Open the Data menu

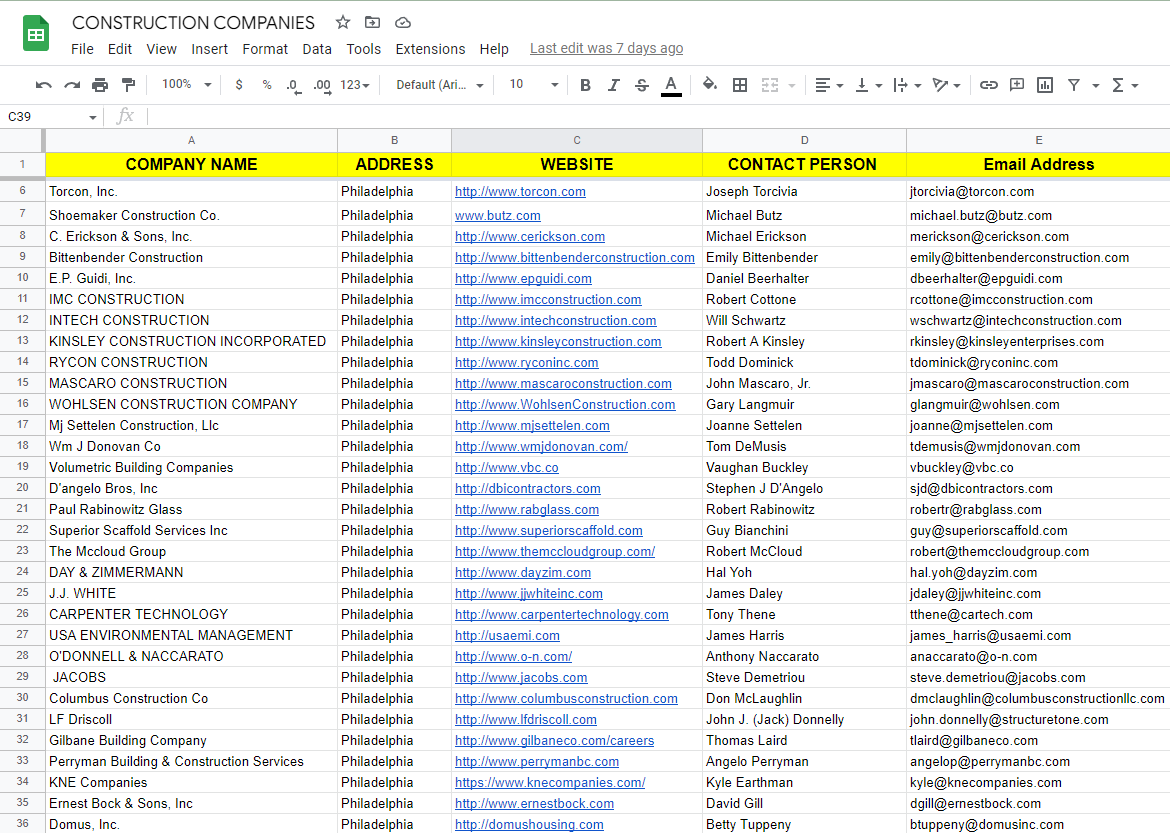tap(316, 49)
